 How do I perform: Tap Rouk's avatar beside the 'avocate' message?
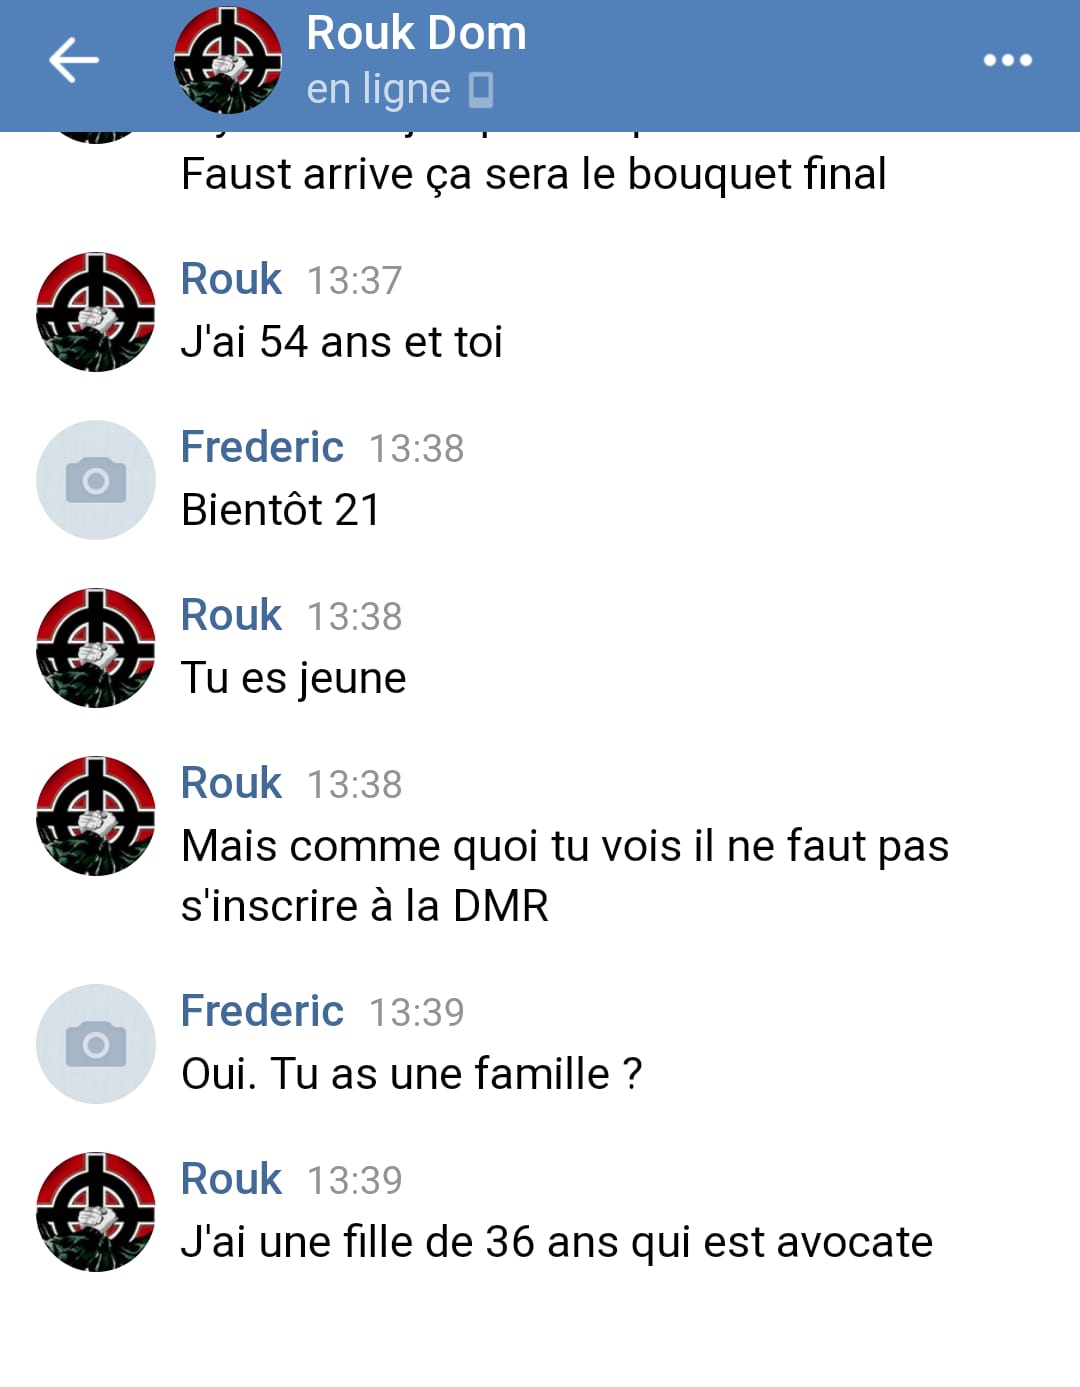(96, 1212)
